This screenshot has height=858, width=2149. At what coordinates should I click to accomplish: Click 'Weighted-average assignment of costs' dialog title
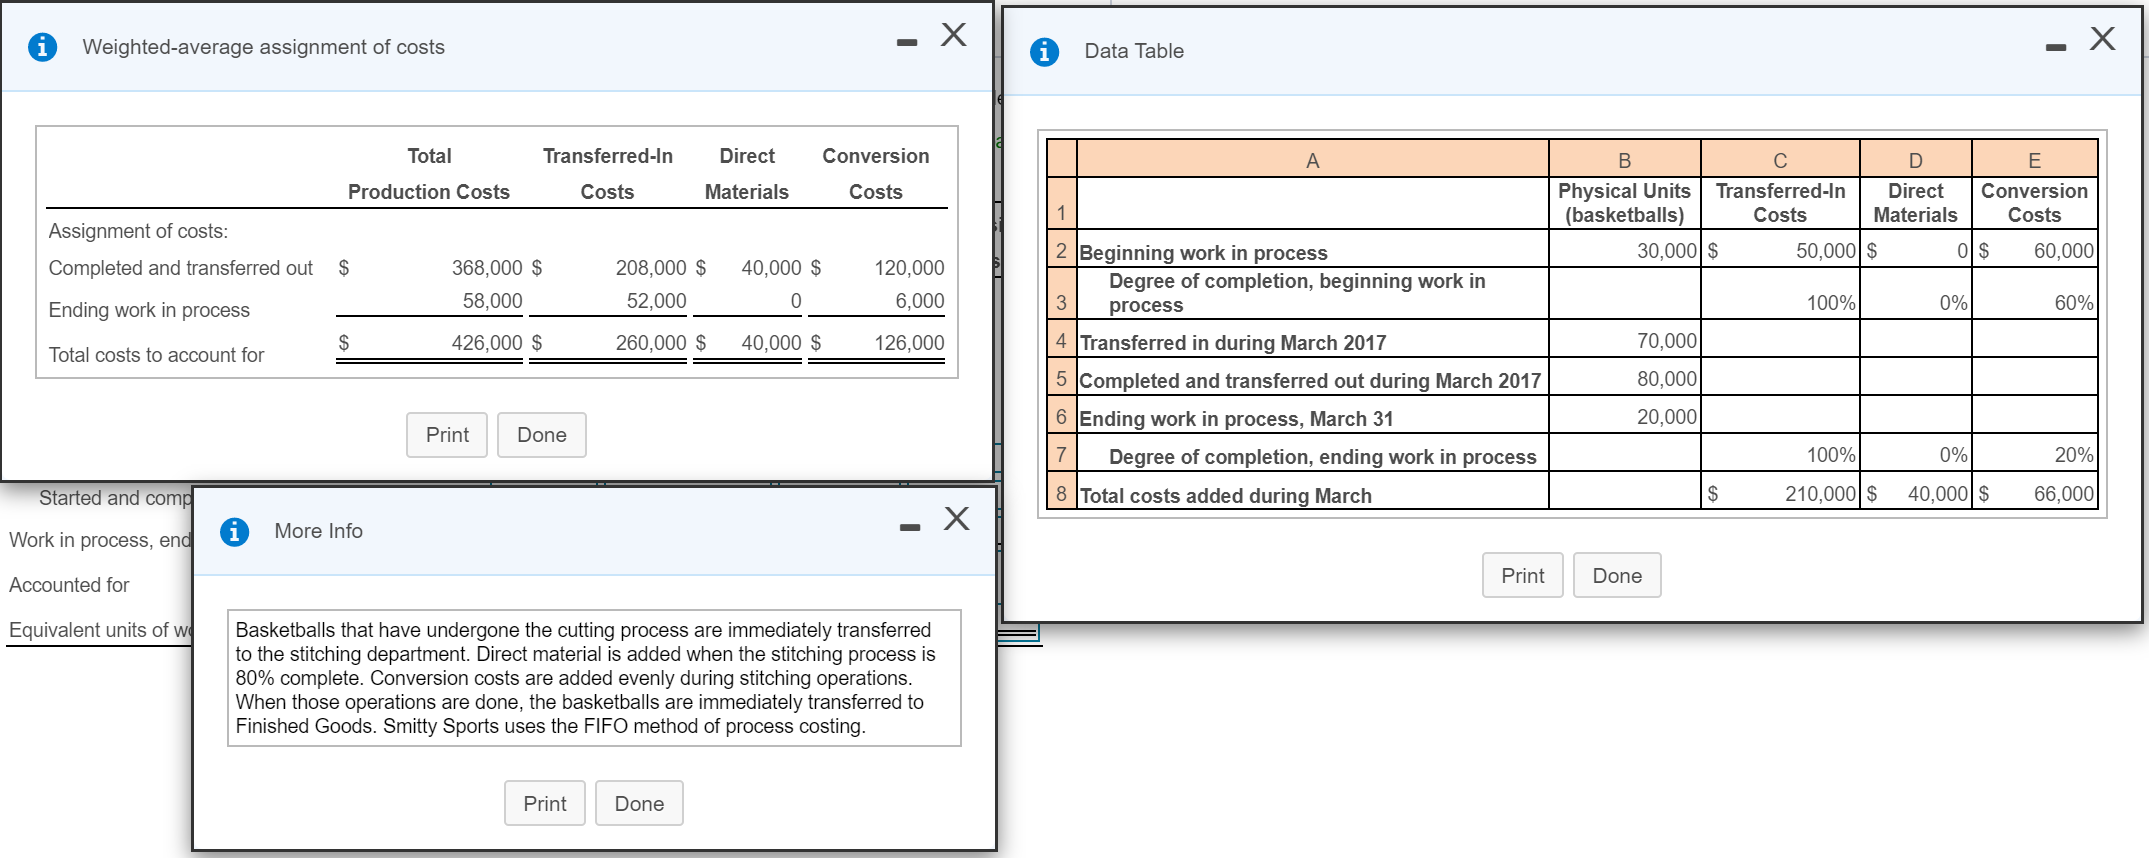click(x=264, y=47)
